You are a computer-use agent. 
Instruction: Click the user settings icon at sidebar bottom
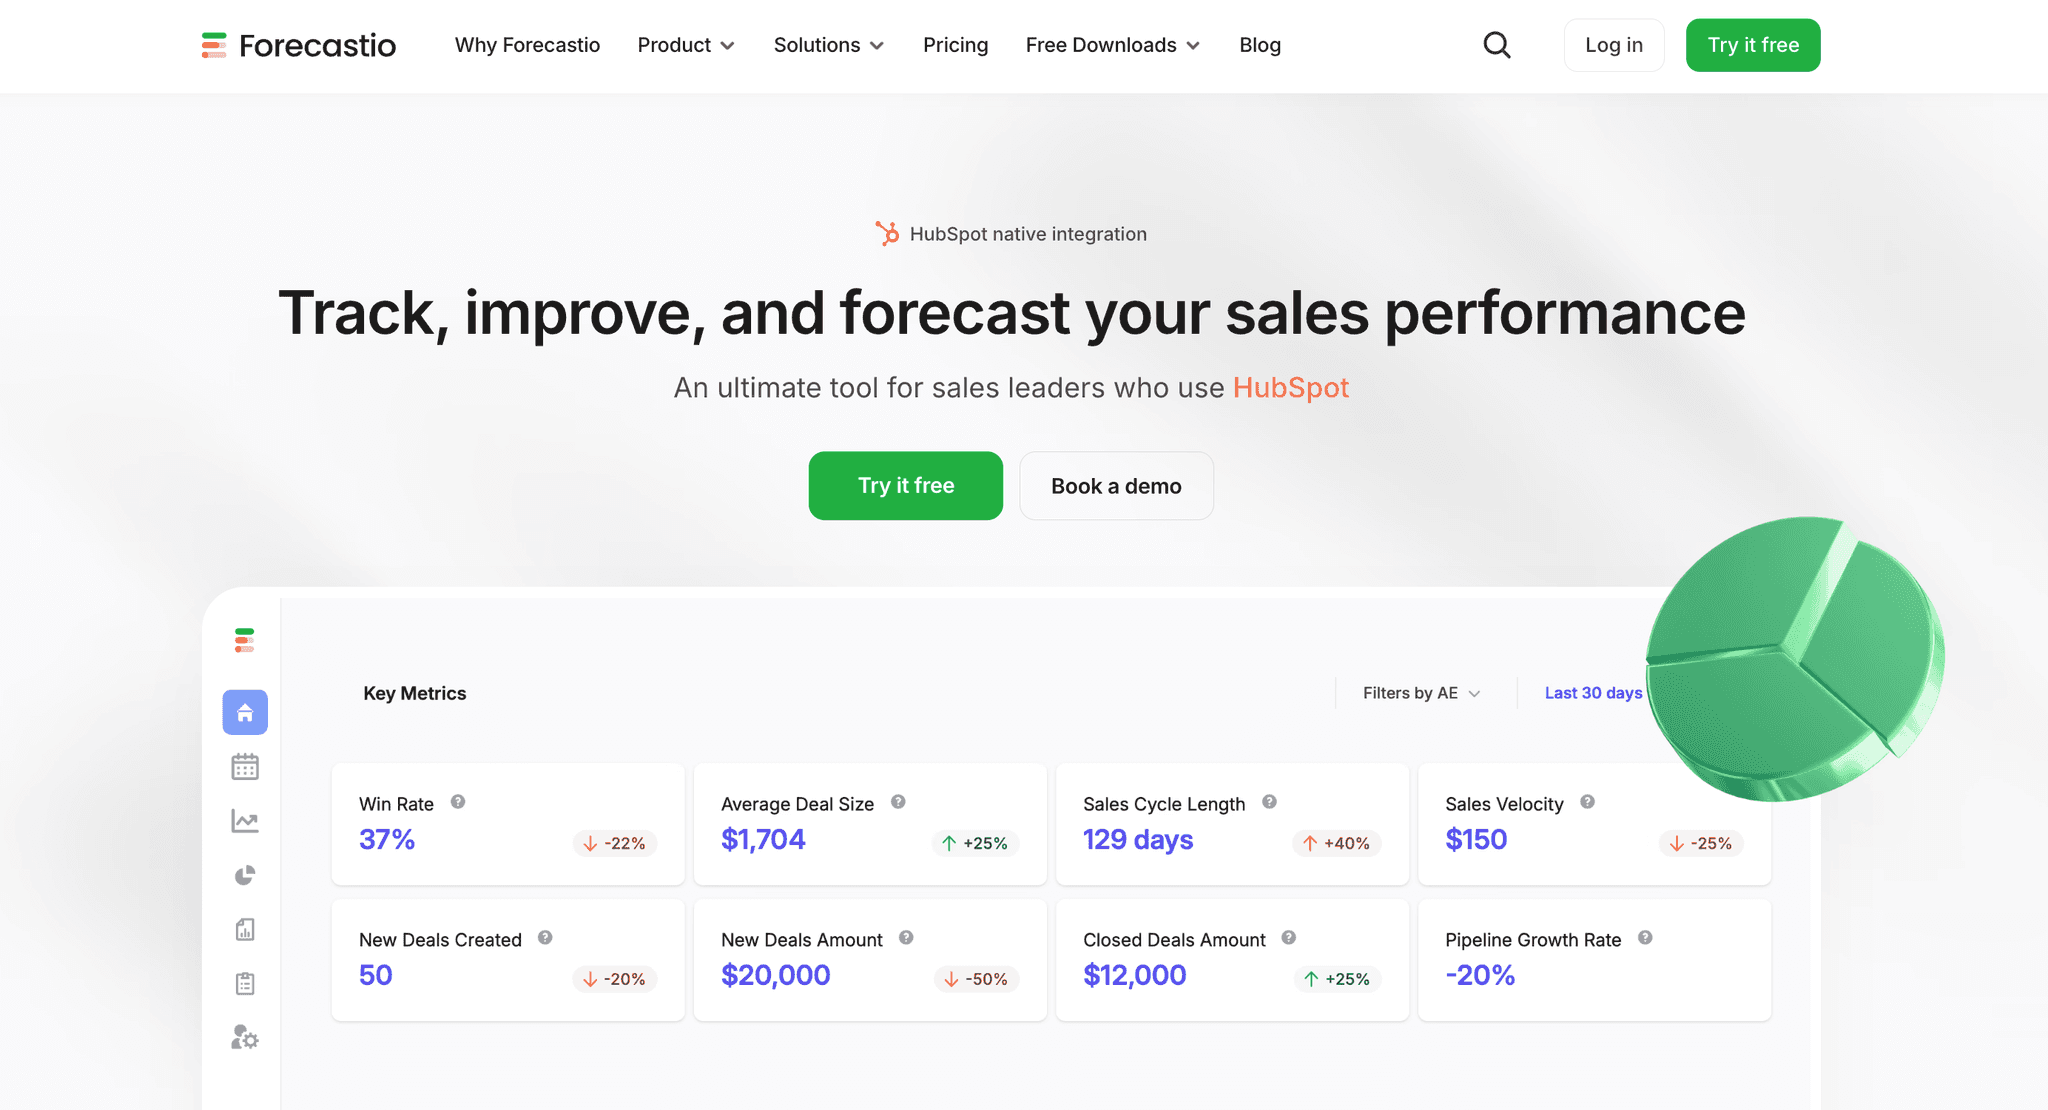[244, 1038]
